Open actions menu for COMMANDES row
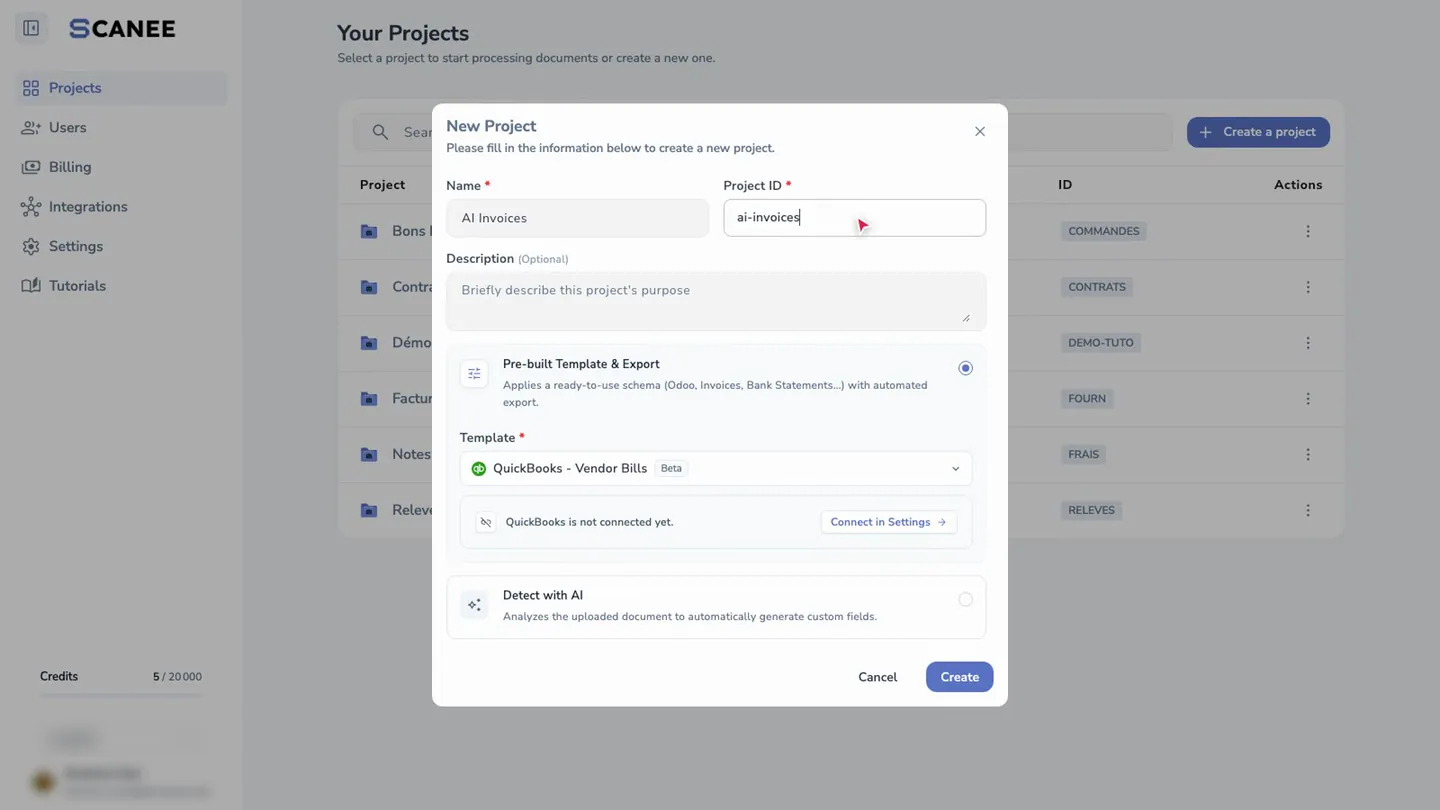1440x810 pixels. [x=1308, y=231]
